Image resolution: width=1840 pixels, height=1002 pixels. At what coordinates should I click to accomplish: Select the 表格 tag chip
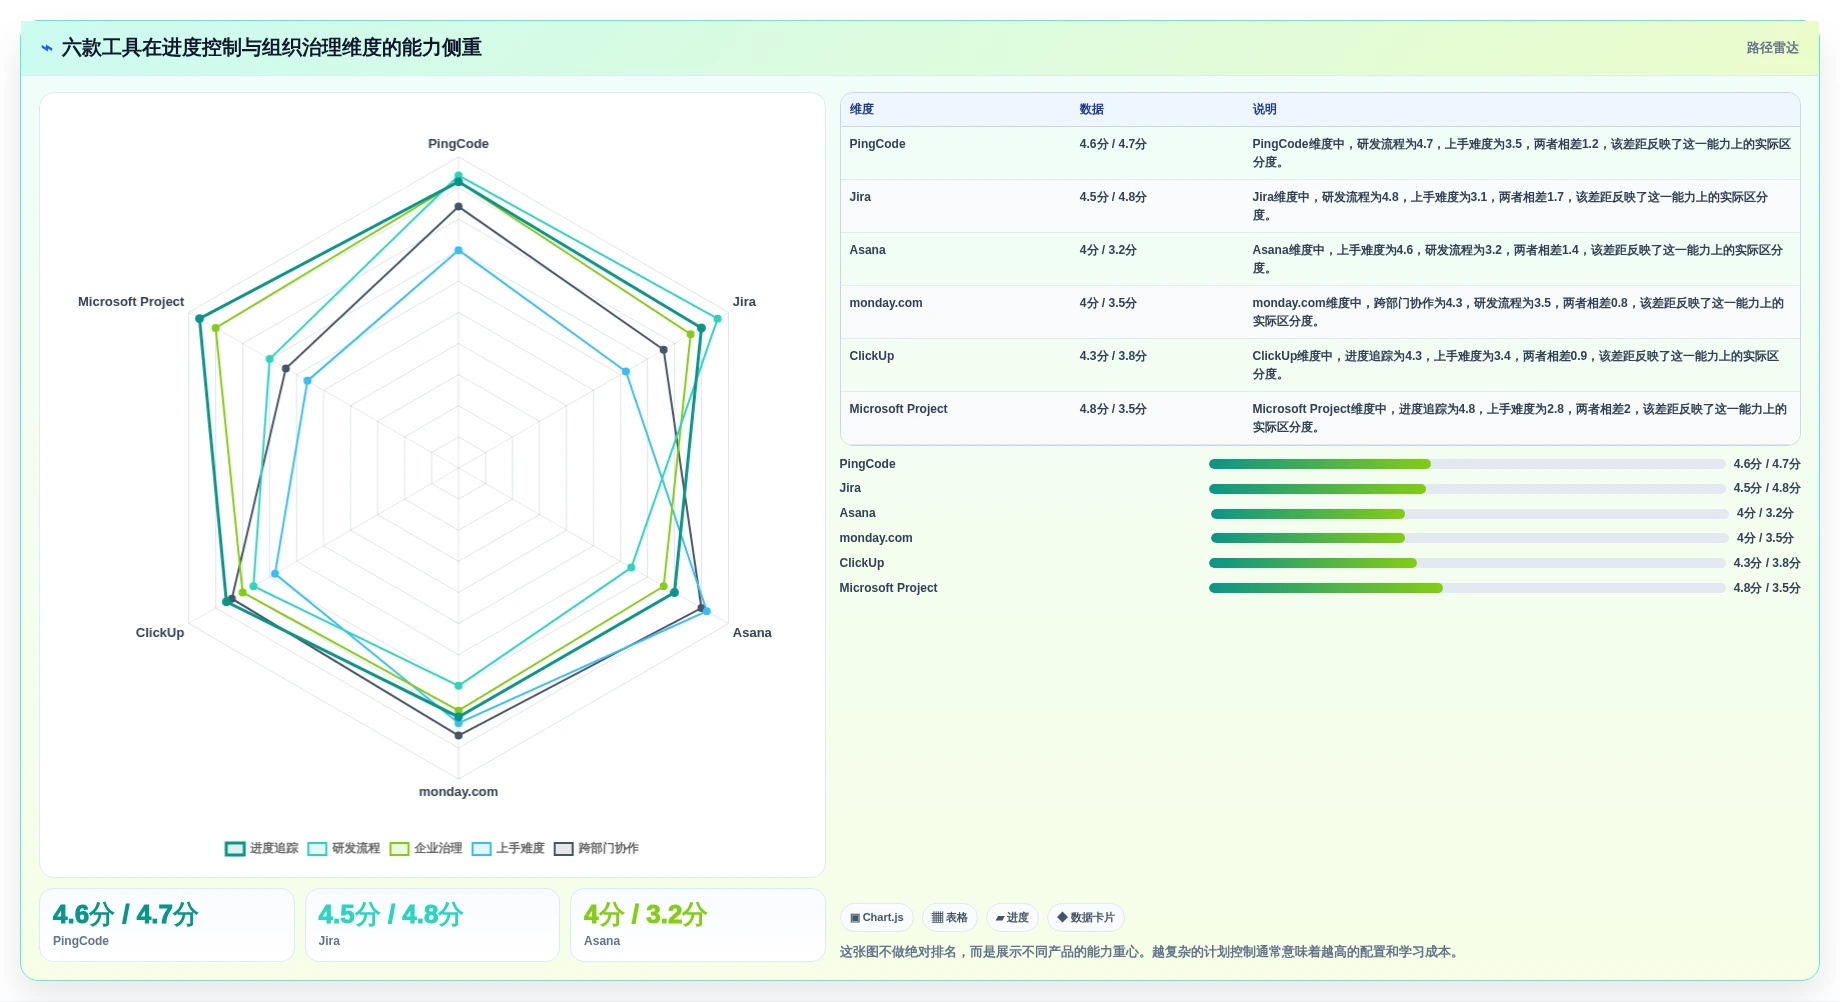(949, 918)
